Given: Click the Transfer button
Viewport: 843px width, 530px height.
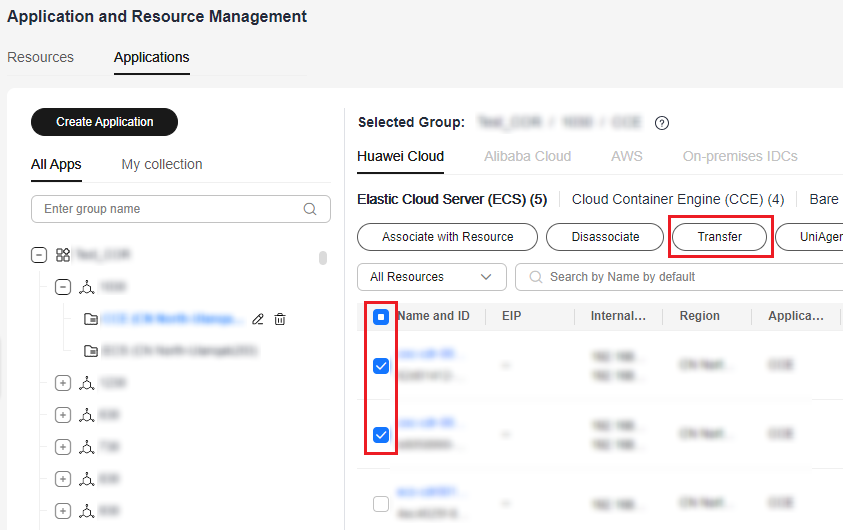Looking at the screenshot, I should point(720,237).
